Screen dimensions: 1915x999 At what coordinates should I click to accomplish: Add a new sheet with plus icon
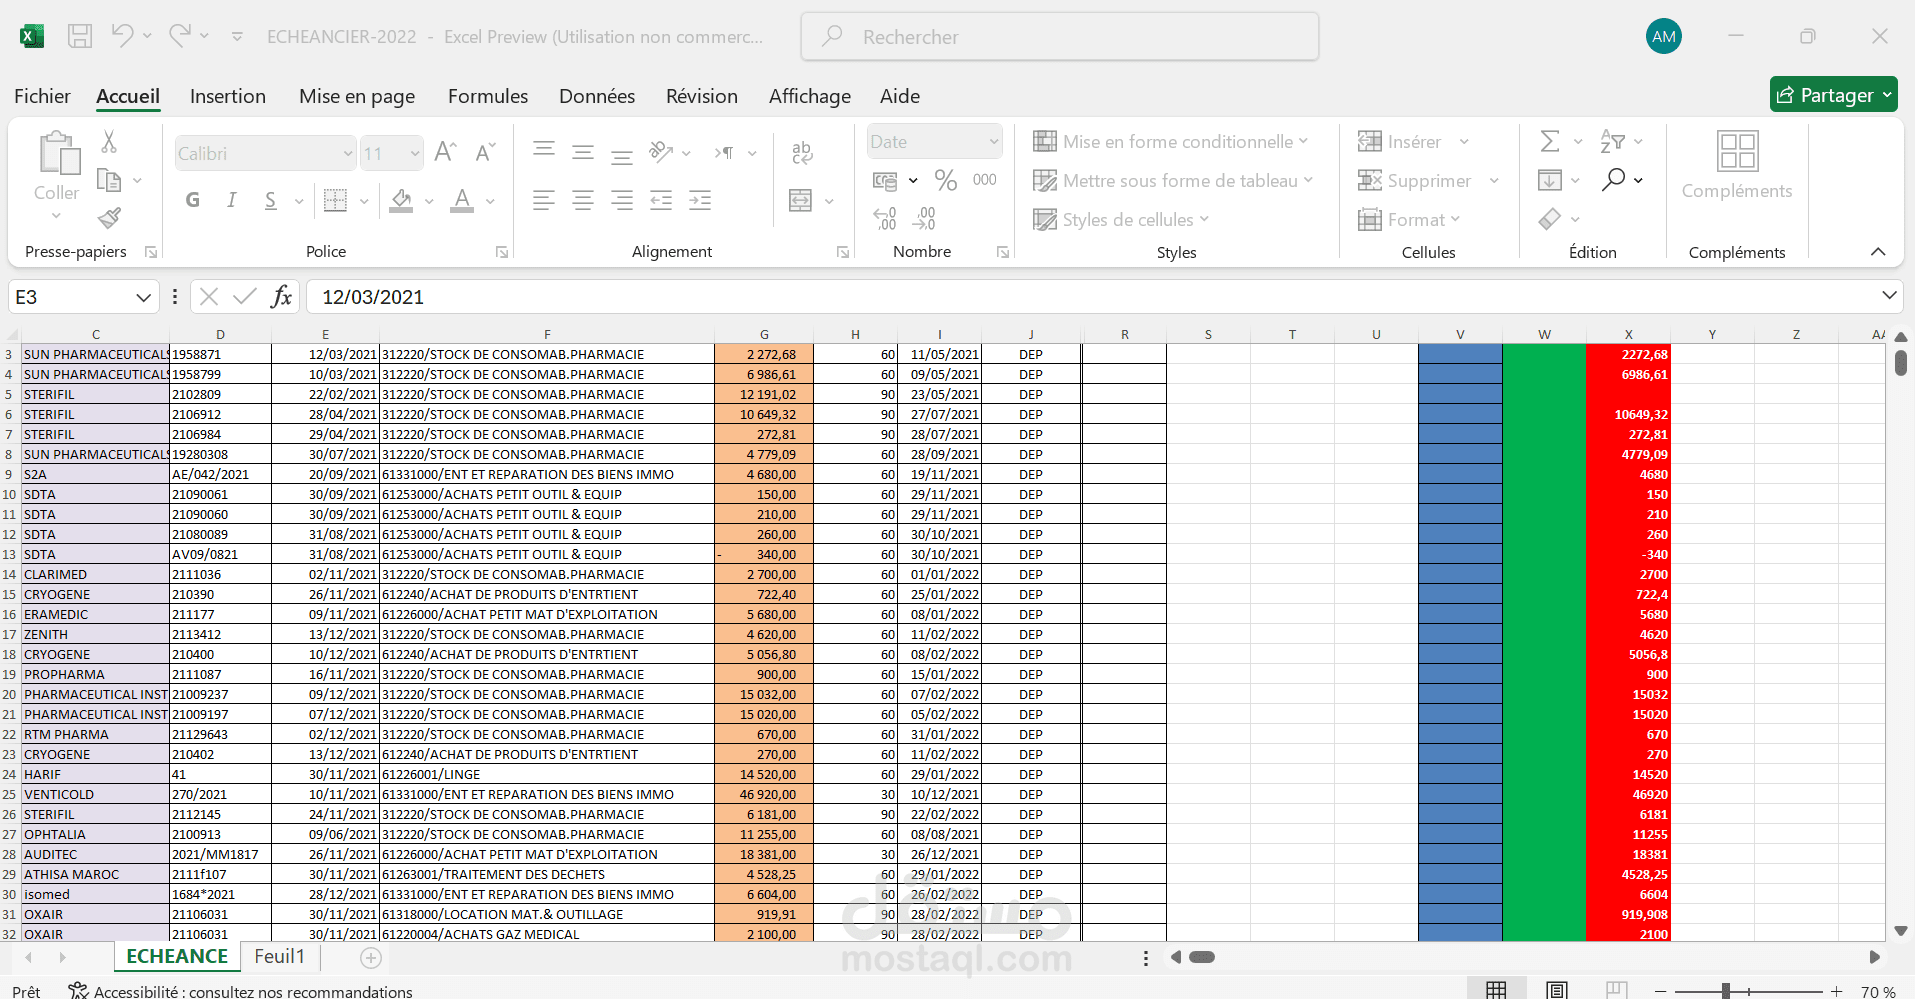click(371, 958)
